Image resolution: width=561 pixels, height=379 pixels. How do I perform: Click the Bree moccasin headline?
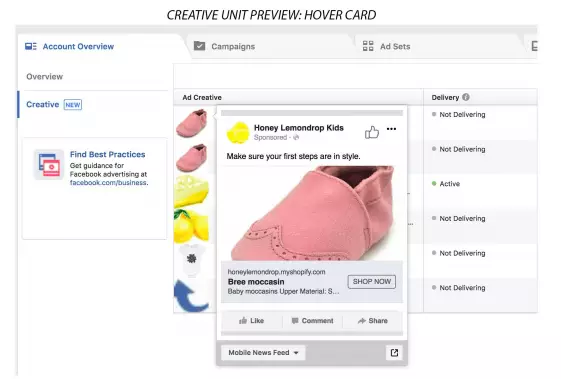point(256,282)
